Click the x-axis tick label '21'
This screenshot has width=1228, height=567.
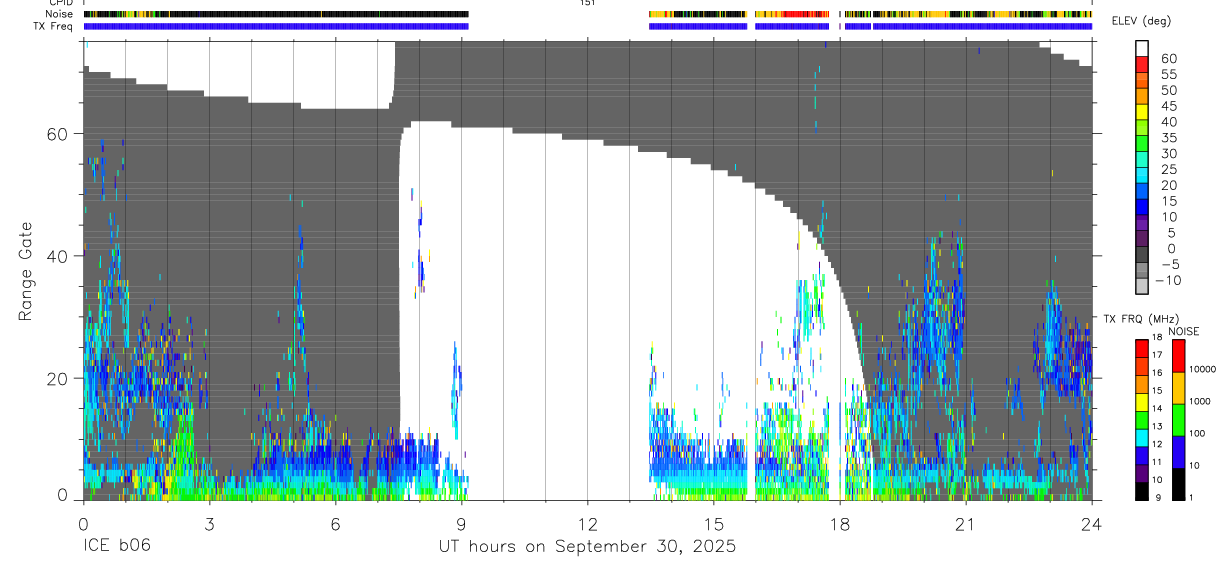tap(966, 524)
